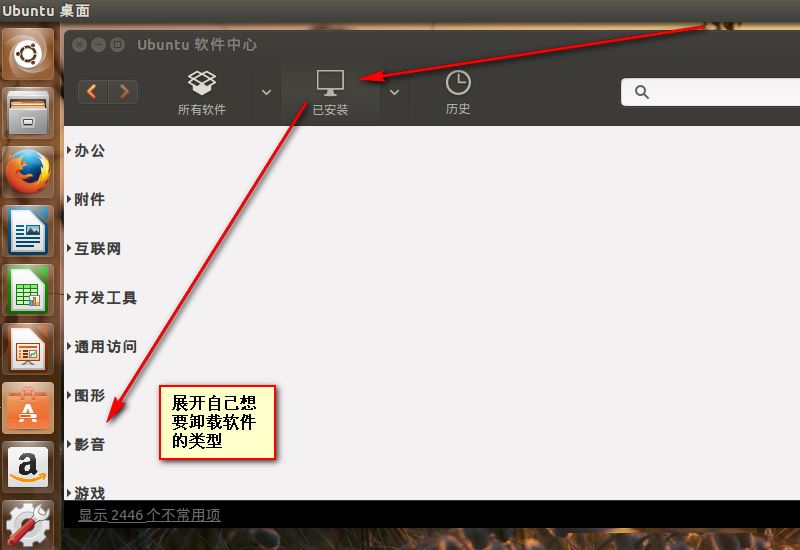The width and height of the screenshot is (800, 550).
Task: Launch Firefox from the dock
Action: (x=28, y=172)
